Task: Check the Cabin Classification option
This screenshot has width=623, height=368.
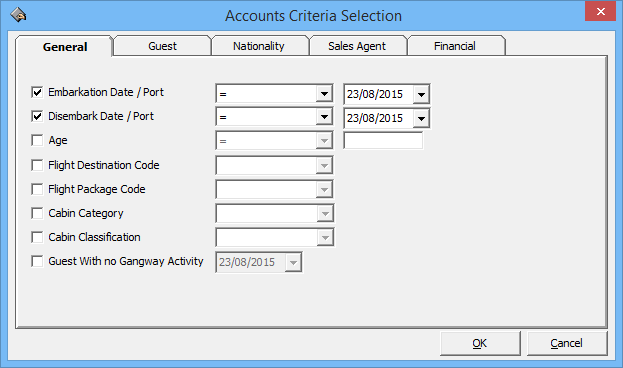Action: tap(37, 237)
